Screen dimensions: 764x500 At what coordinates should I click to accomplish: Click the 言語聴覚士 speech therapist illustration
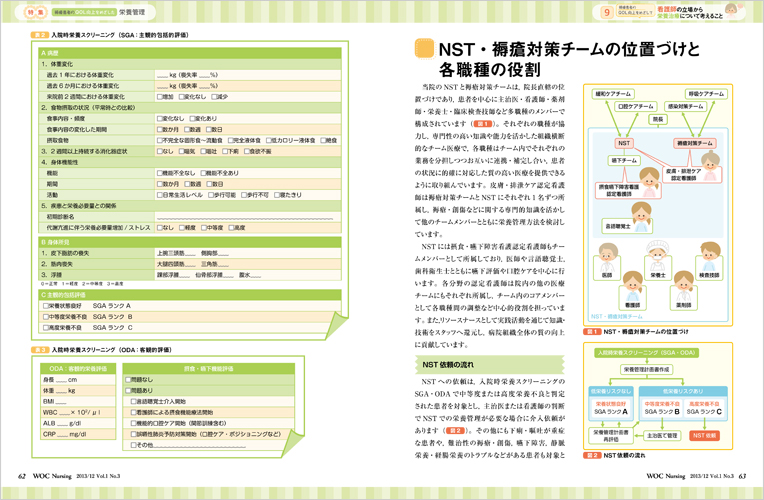tap(641, 217)
